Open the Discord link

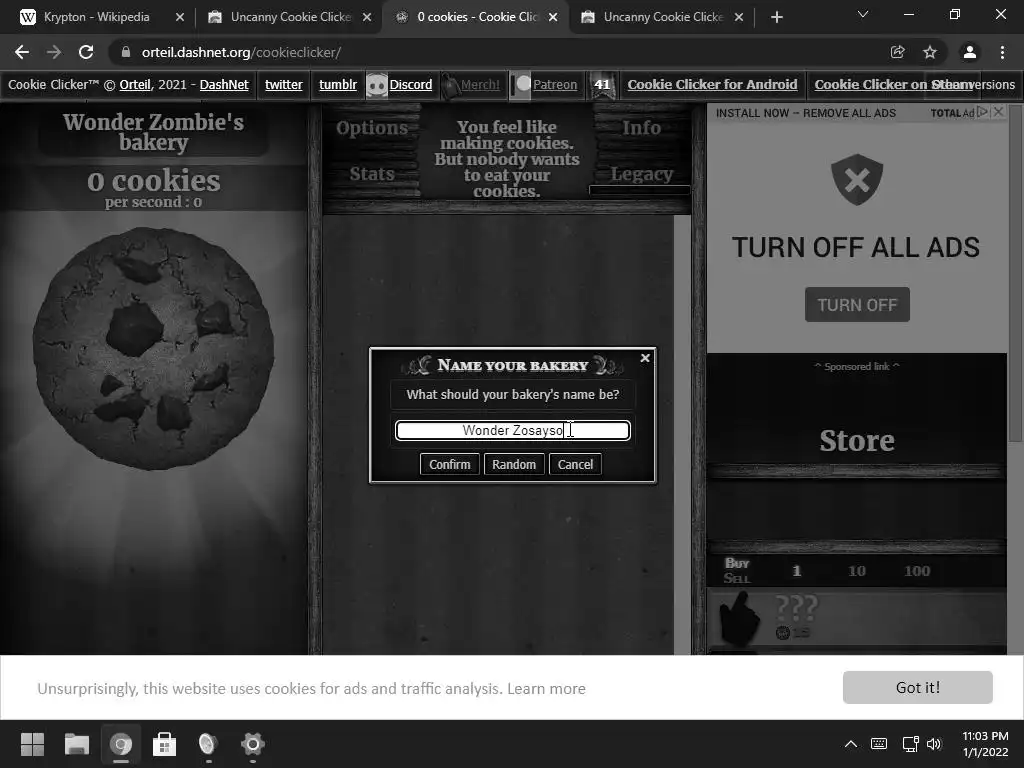(411, 85)
